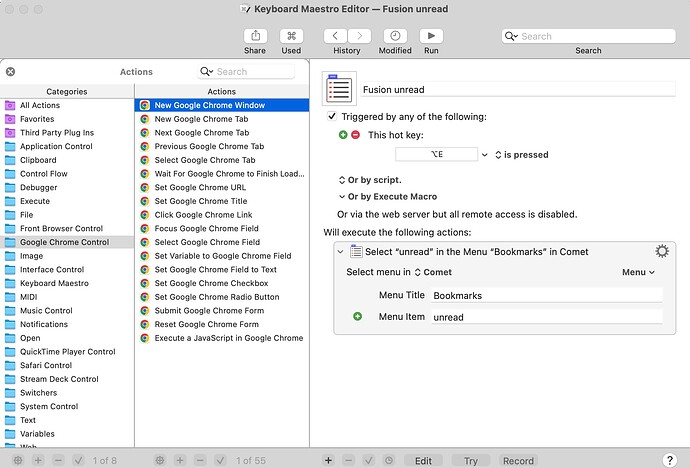Click the Record button in bottom bar
This screenshot has height=468, width=690.
pos(518,461)
